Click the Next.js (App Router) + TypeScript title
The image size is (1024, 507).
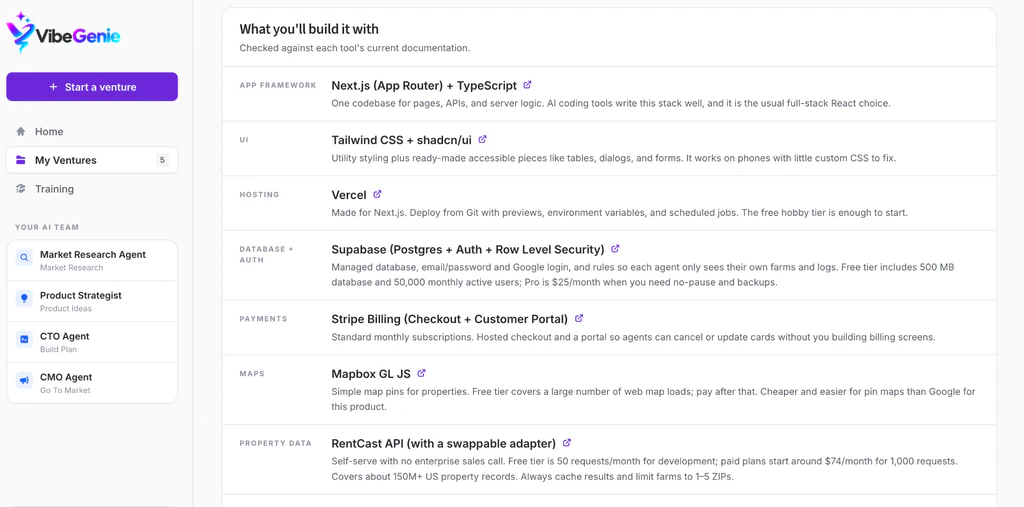tap(424, 86)
